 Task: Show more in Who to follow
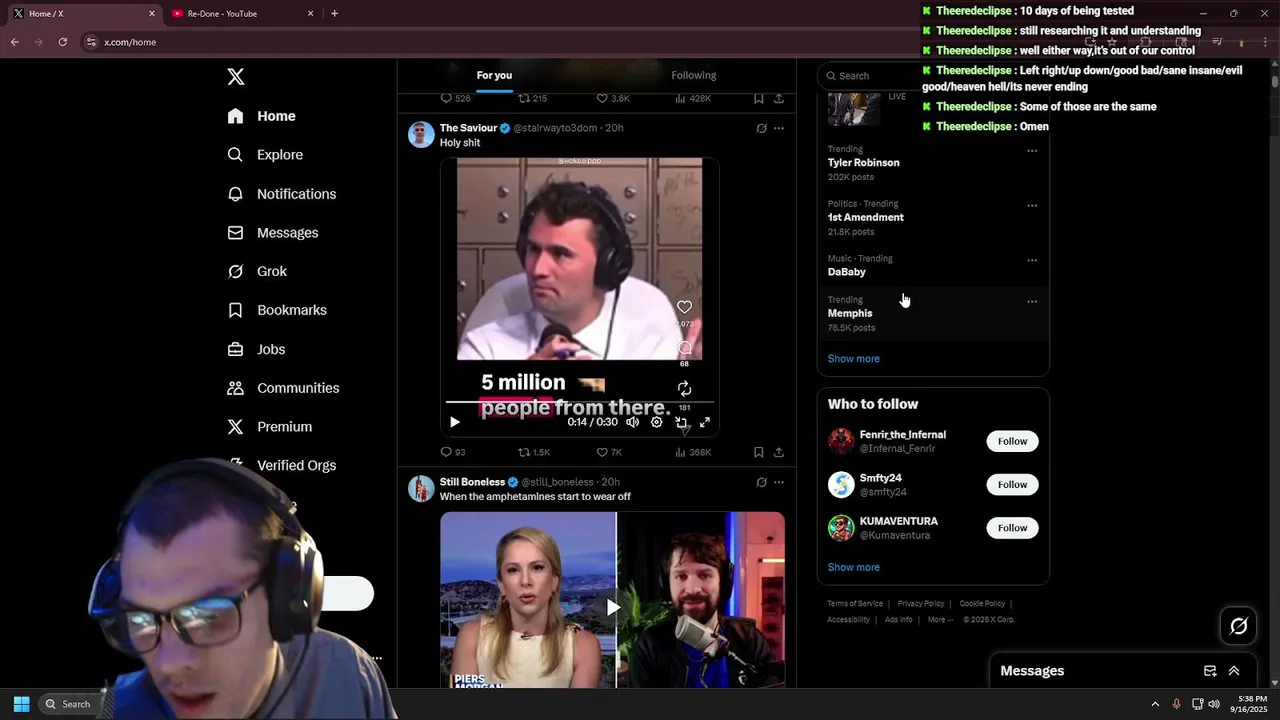point(853,567)
